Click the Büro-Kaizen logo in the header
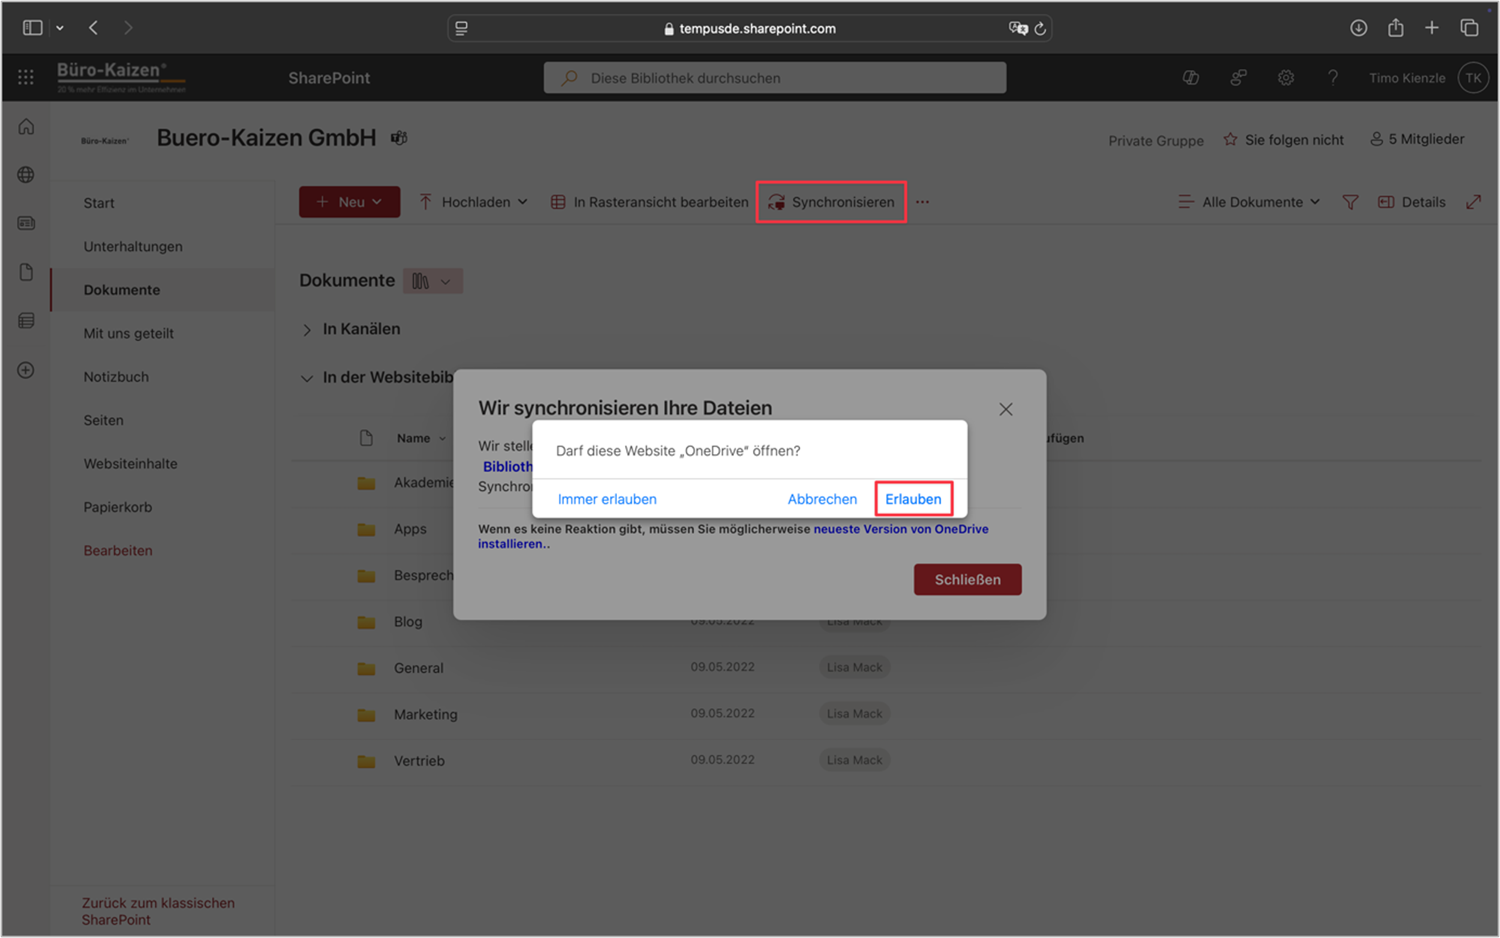This screenshot has width=1500, height=938. (x=120, y=77)
